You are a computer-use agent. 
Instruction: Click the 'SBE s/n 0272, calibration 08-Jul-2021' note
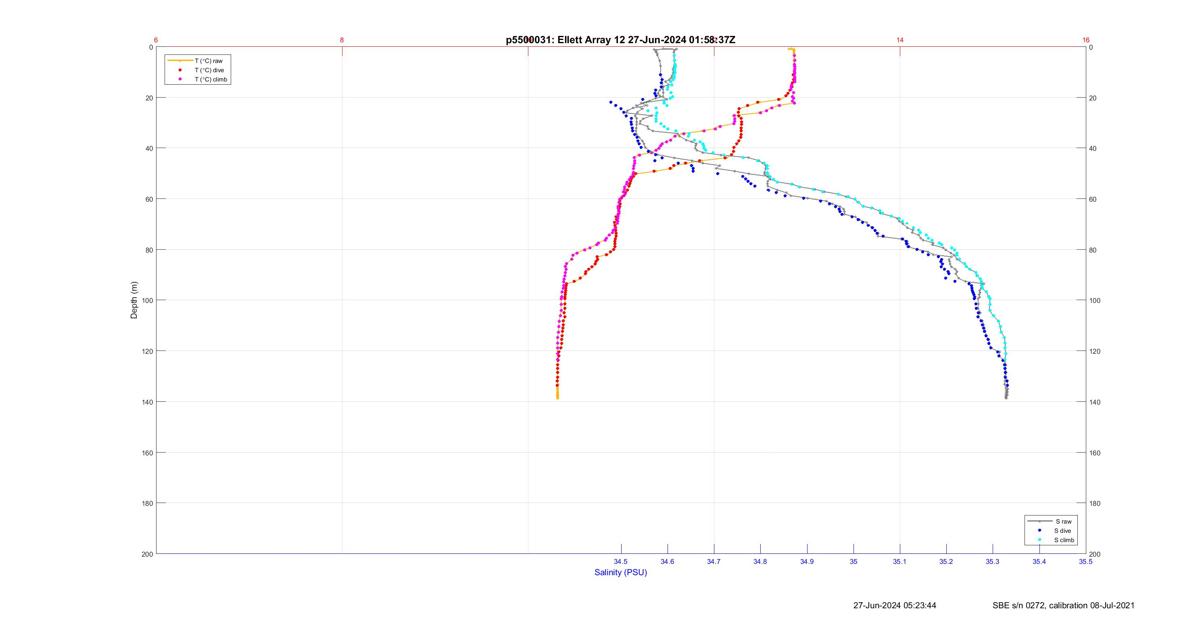[1063, 605]
